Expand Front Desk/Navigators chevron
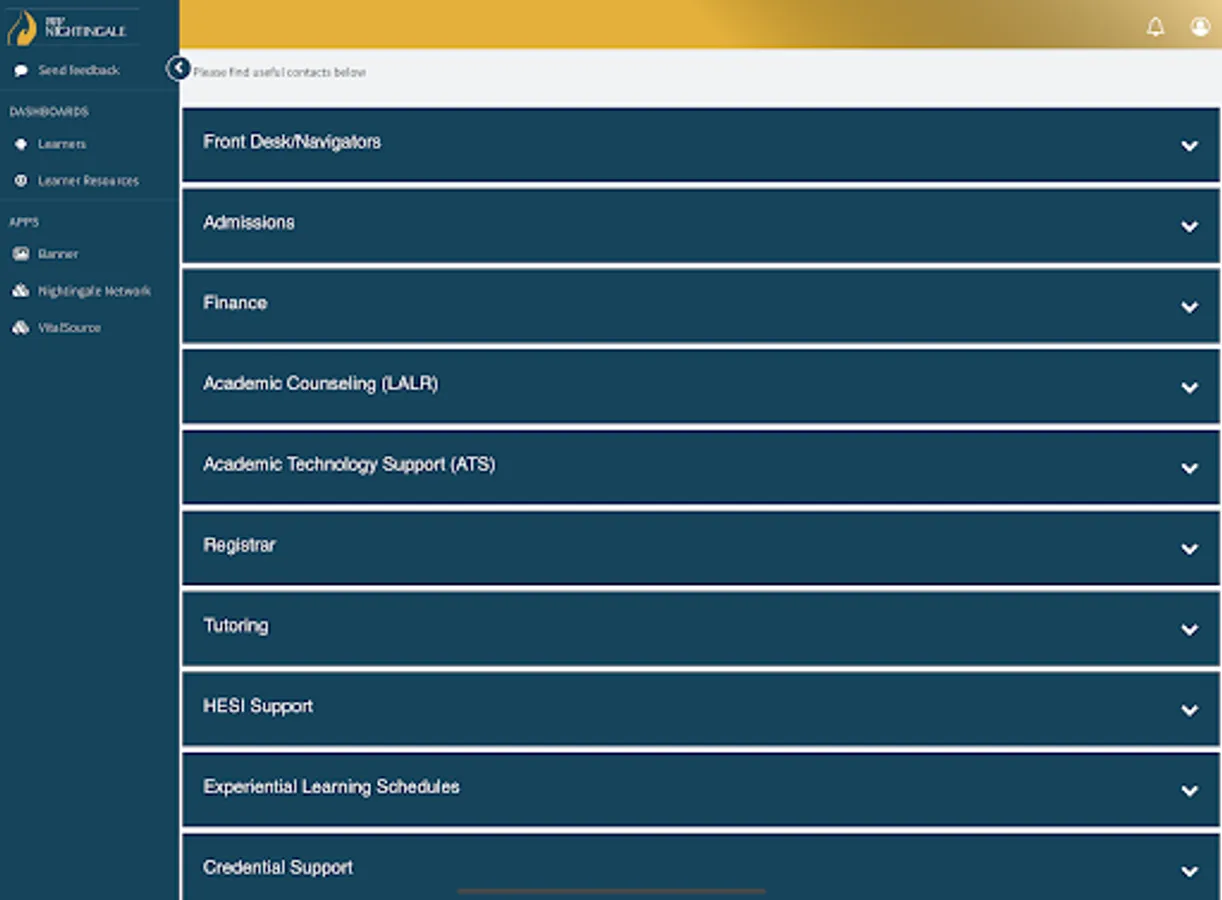1222x900 pixels. (x=1189, y=146)
